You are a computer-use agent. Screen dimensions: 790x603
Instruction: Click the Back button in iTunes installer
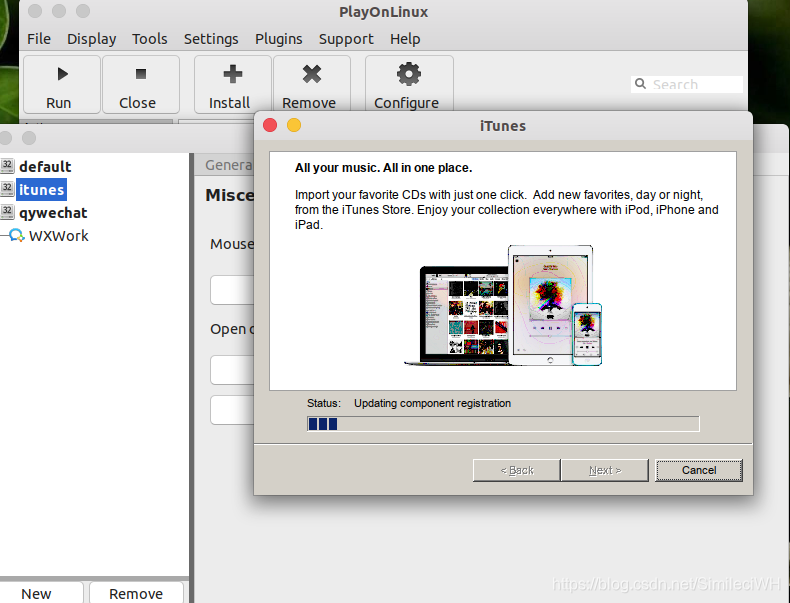tap(516, 470)
